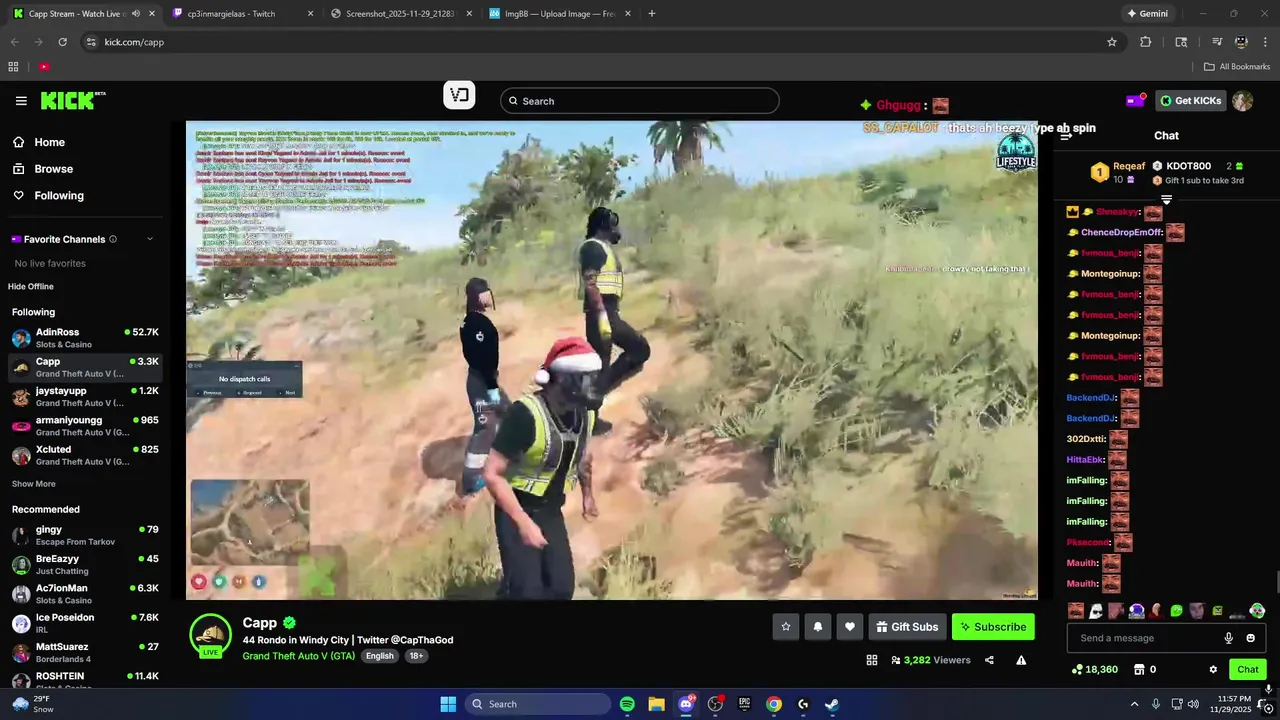1280x720 pixels.
Task: Play or pause the stream video
Action: pos(611,360)
